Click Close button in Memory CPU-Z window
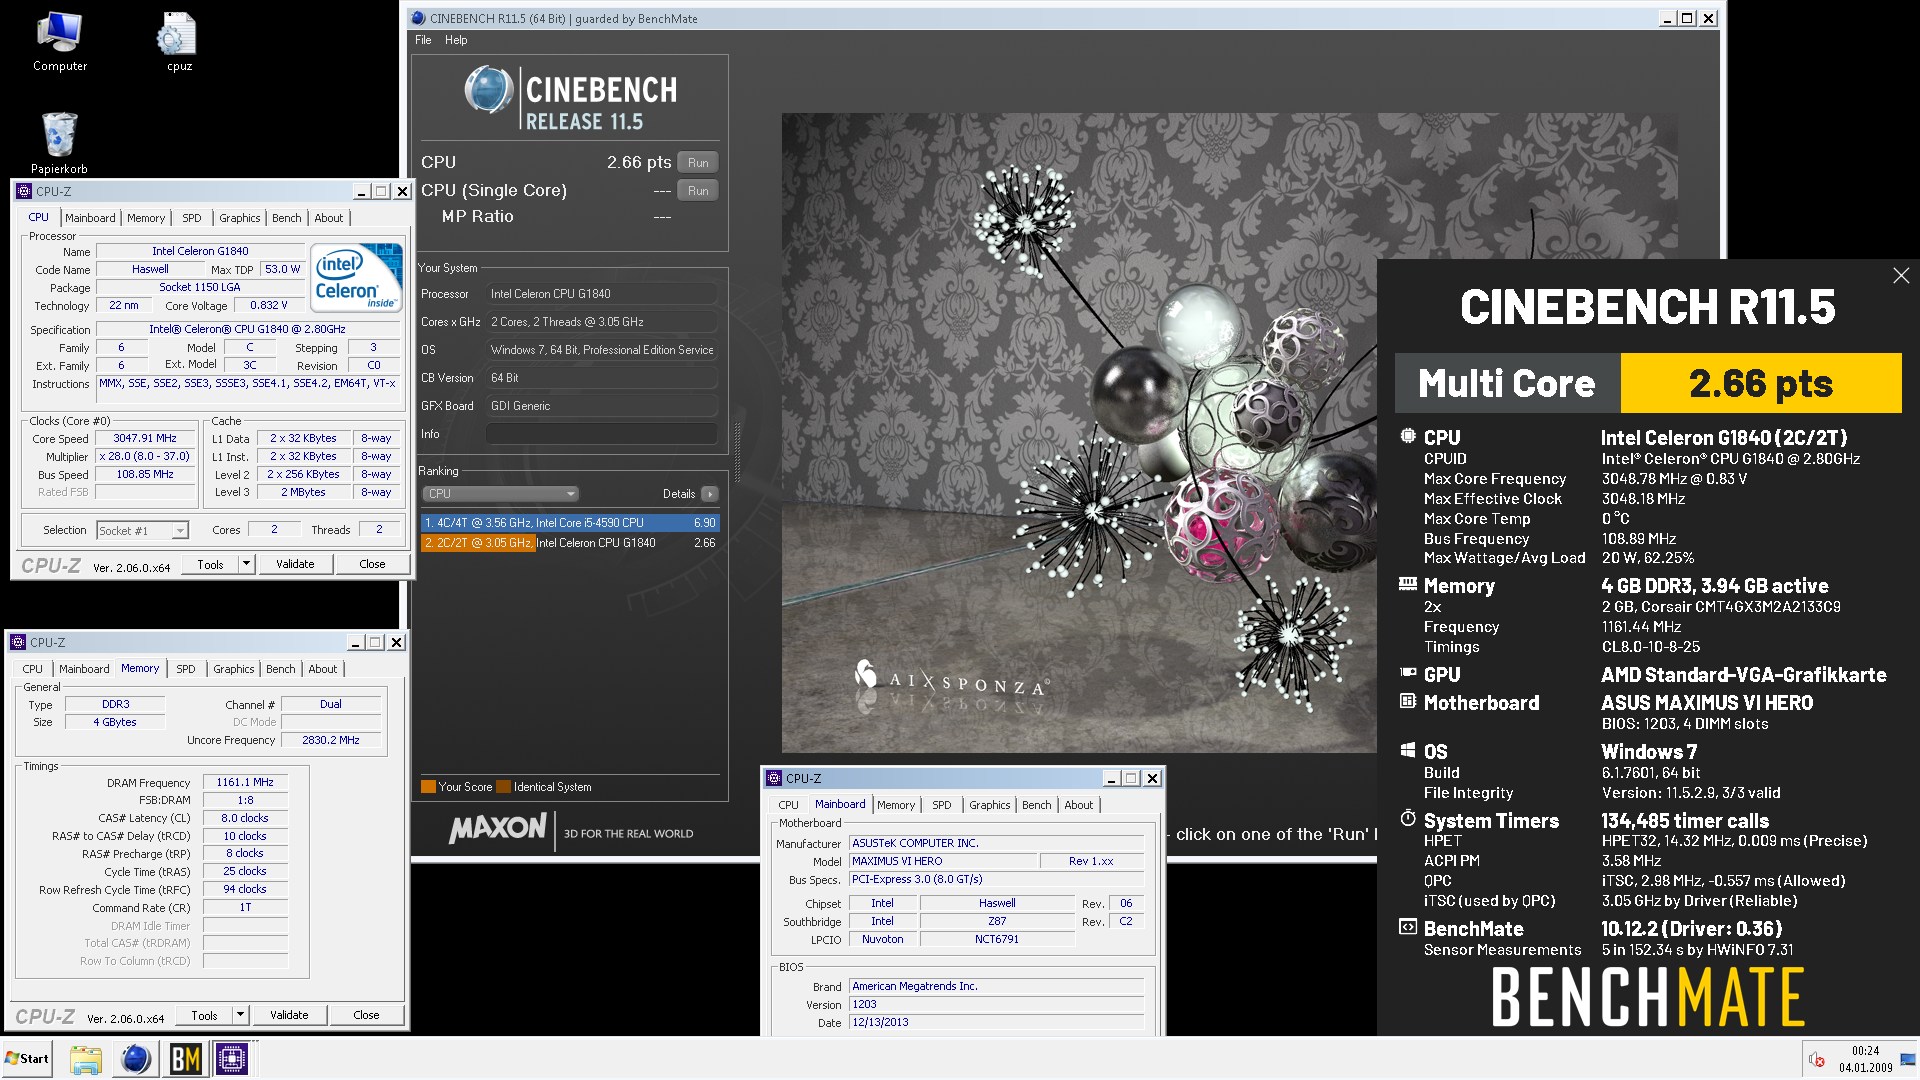This screenshot has width=1920, height=1080. (x=366, y=1015)
